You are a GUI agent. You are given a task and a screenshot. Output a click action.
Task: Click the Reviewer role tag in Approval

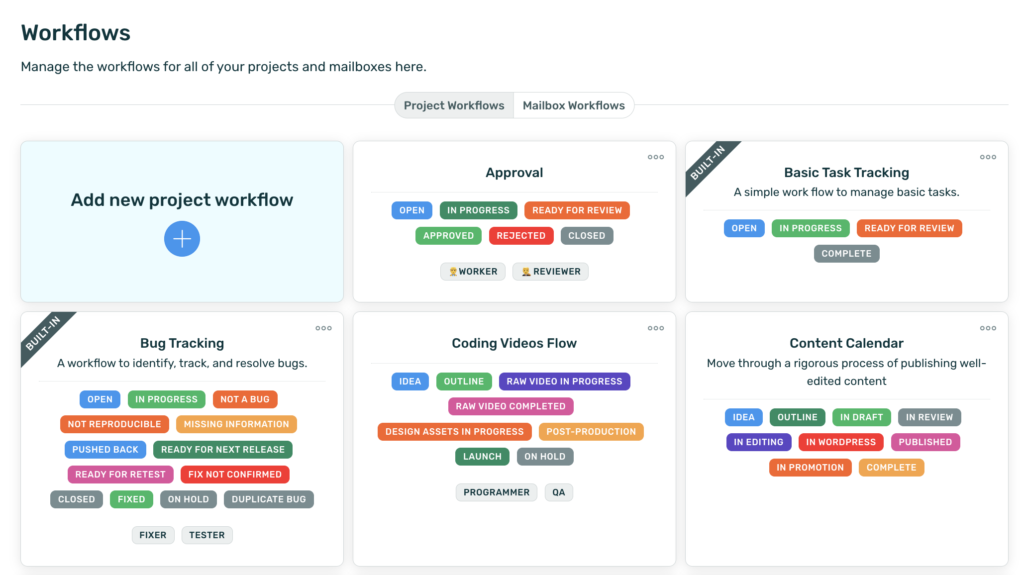click(551, 271)
